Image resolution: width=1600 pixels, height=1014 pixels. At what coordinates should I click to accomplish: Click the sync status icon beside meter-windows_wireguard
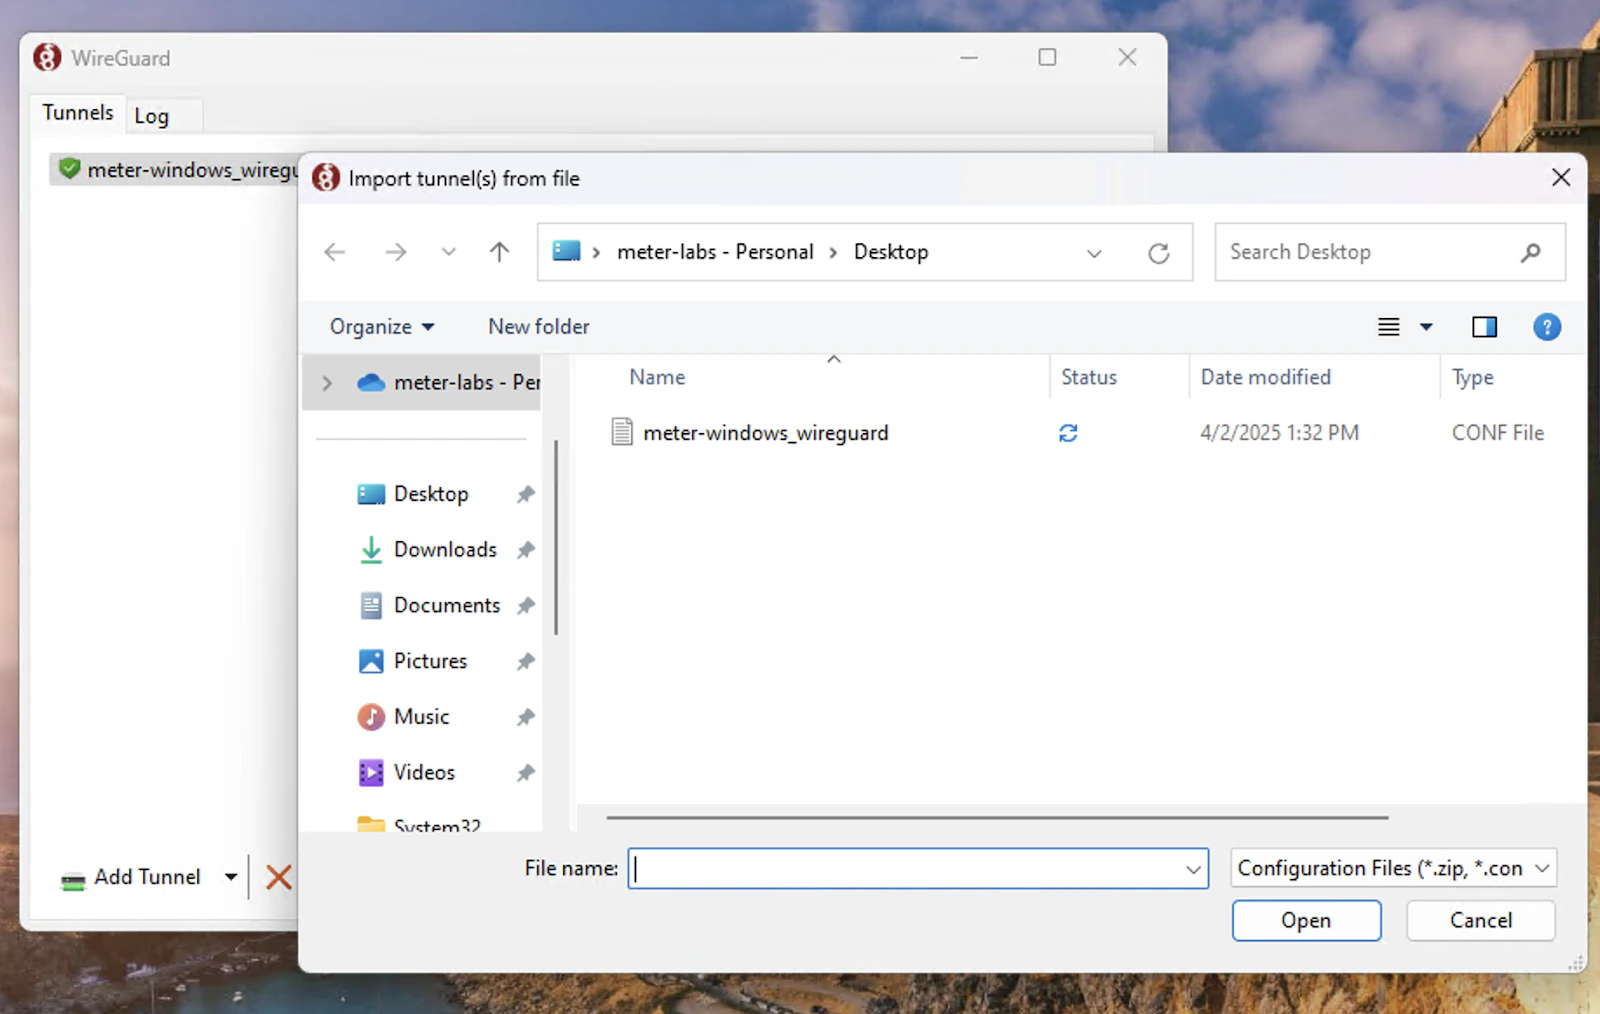[1068, 432]
